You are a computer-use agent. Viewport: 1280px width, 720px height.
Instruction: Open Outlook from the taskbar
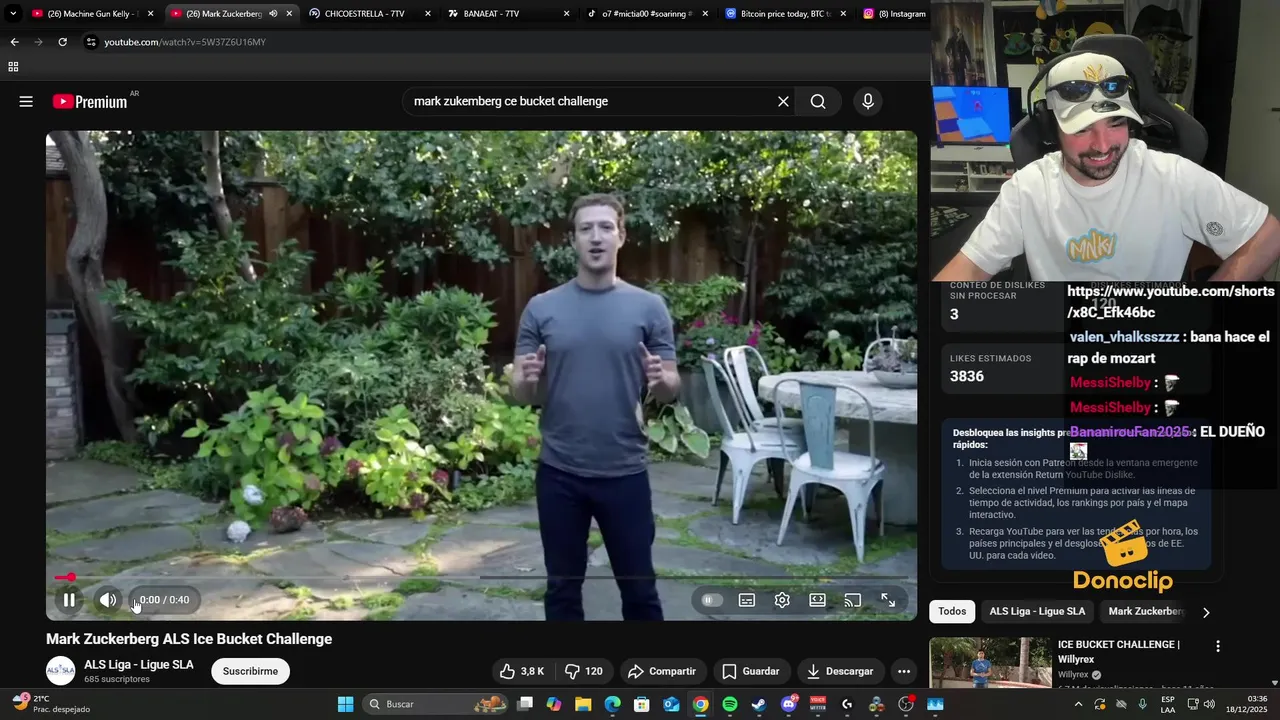[671, 704]
